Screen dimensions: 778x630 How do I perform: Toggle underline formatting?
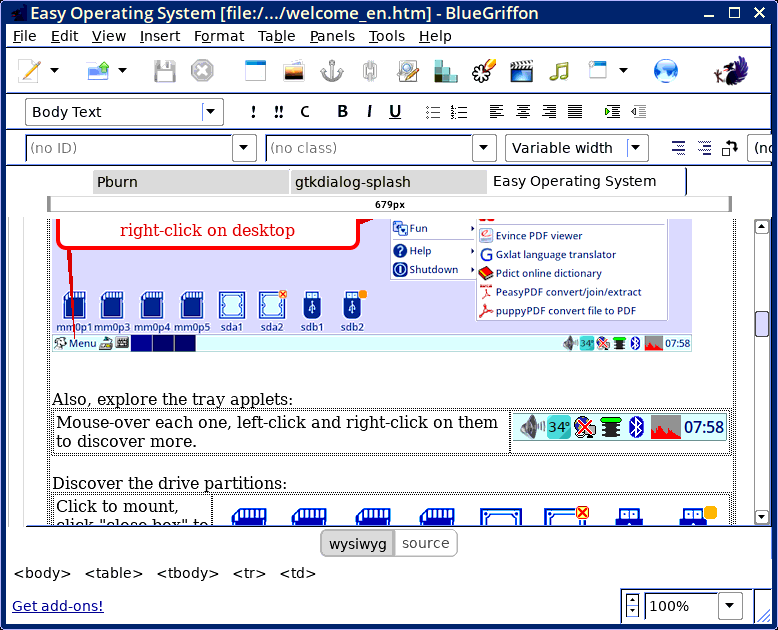[x=395, y=112]
